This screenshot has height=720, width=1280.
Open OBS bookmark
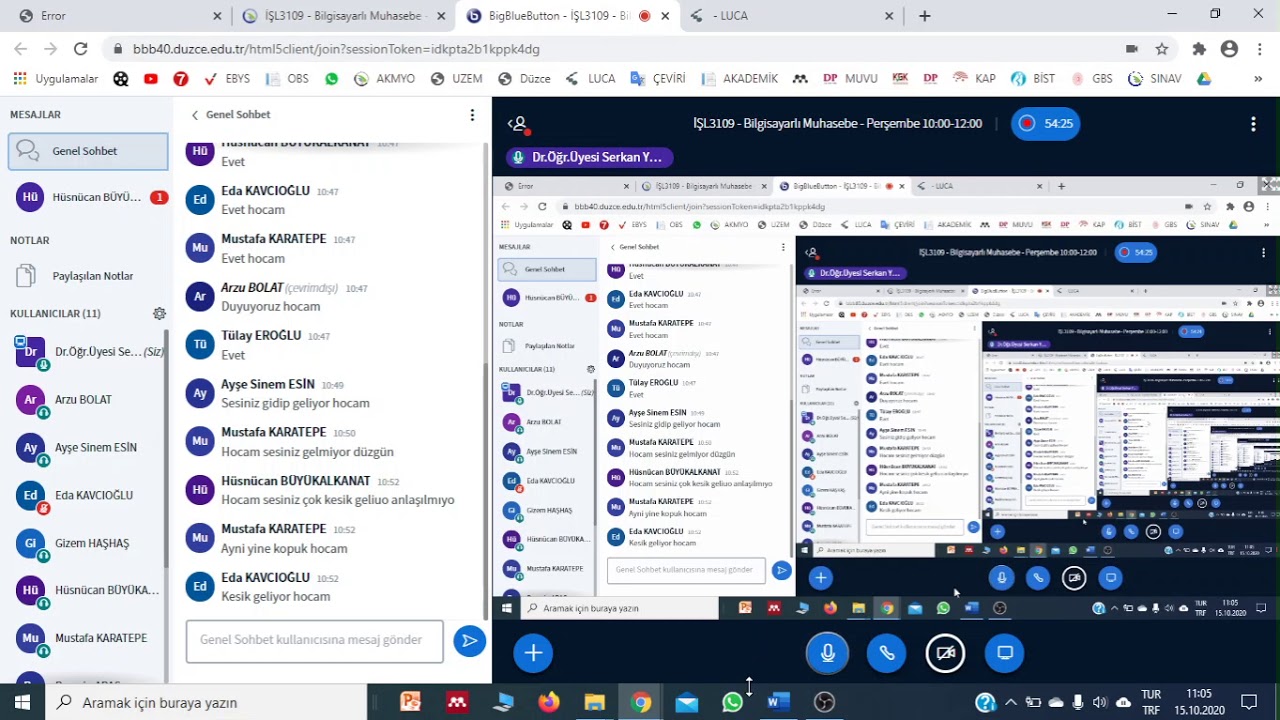coord(287,79)
